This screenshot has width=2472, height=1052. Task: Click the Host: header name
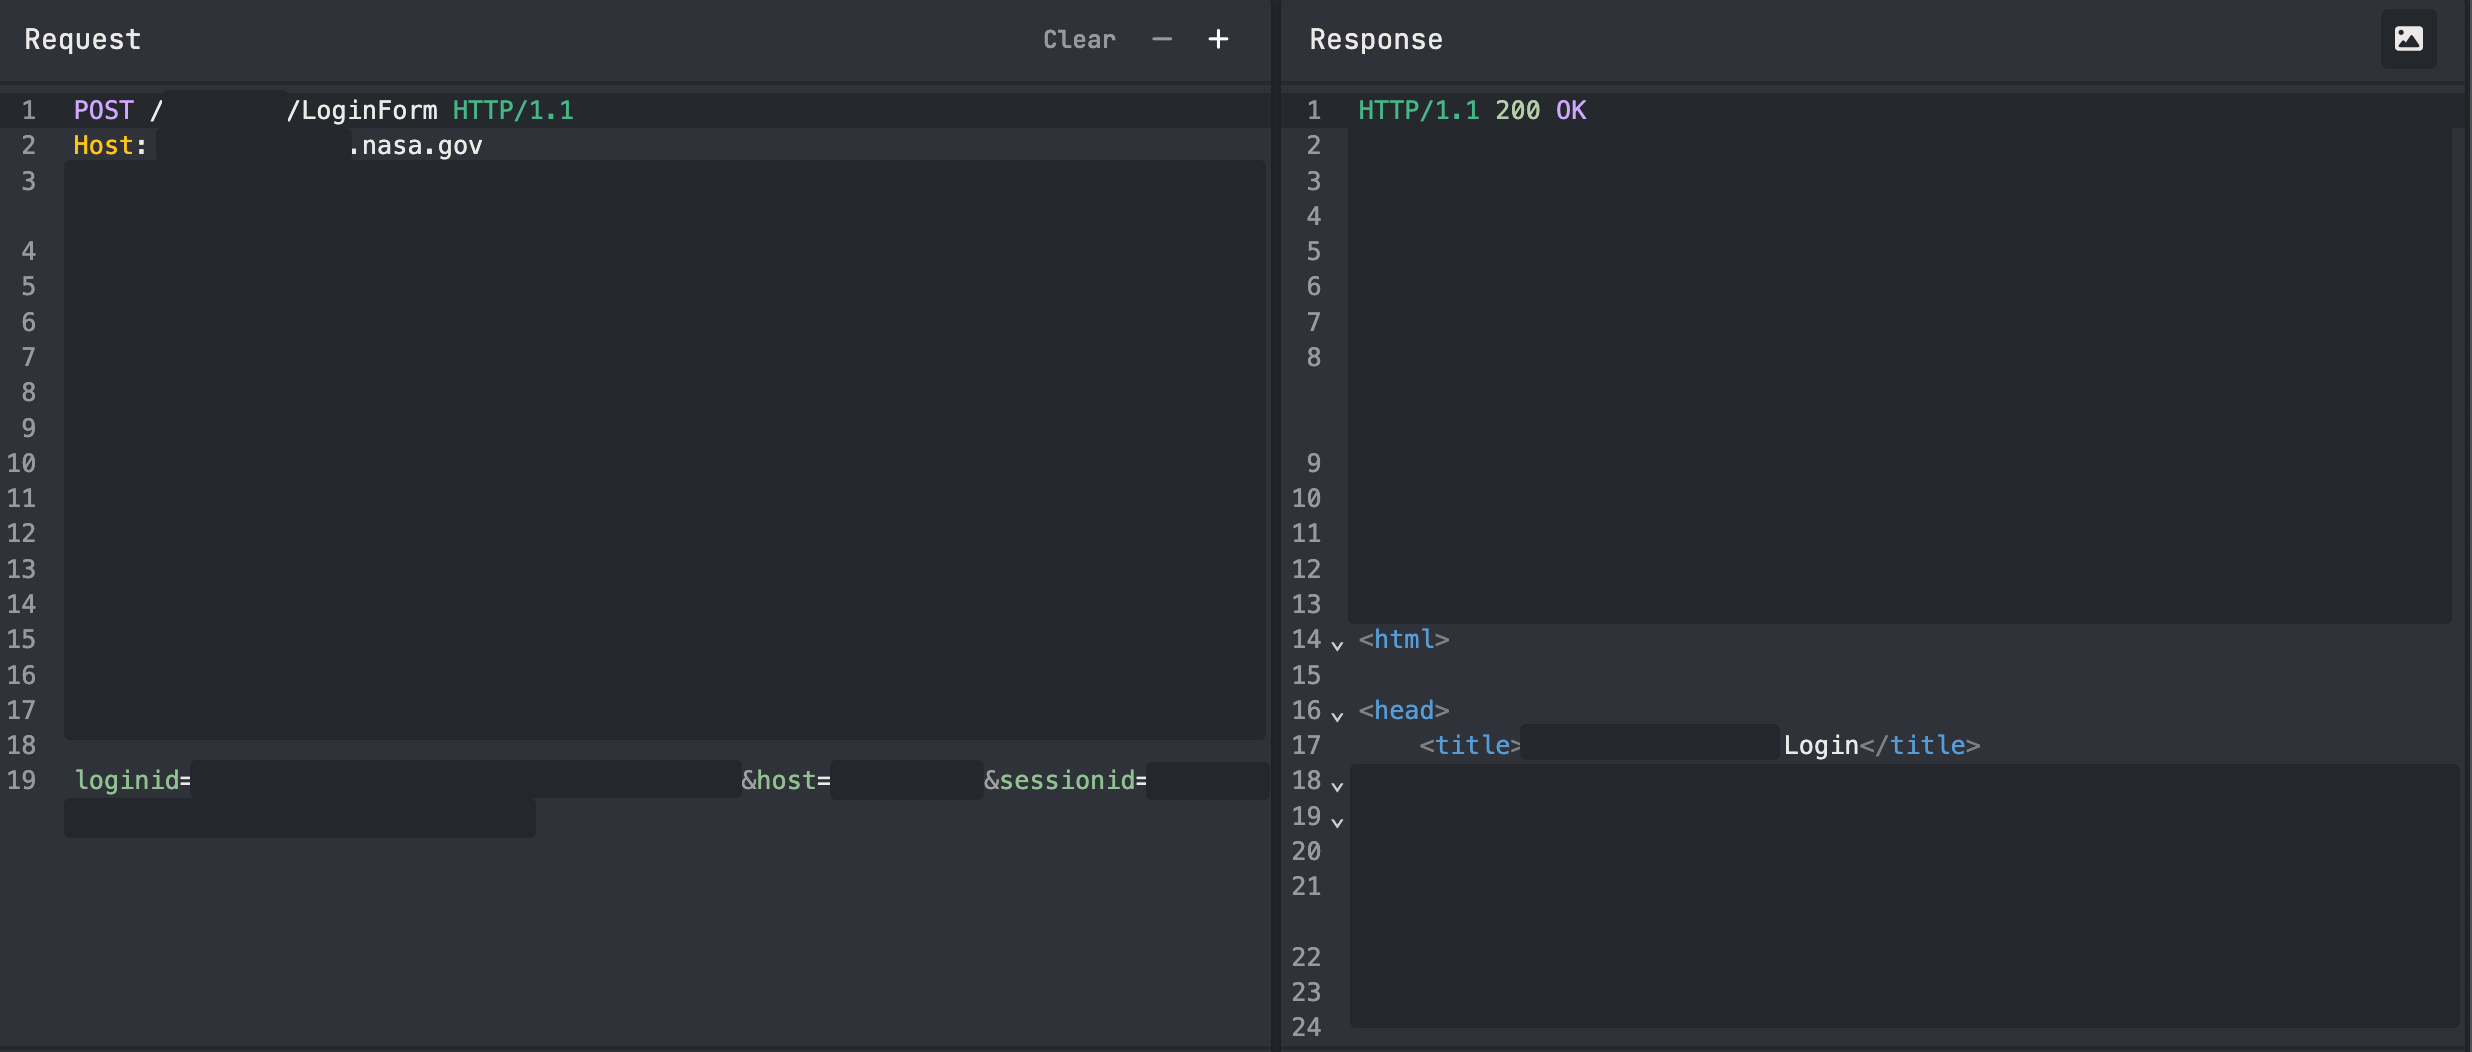tap(110, 146)
